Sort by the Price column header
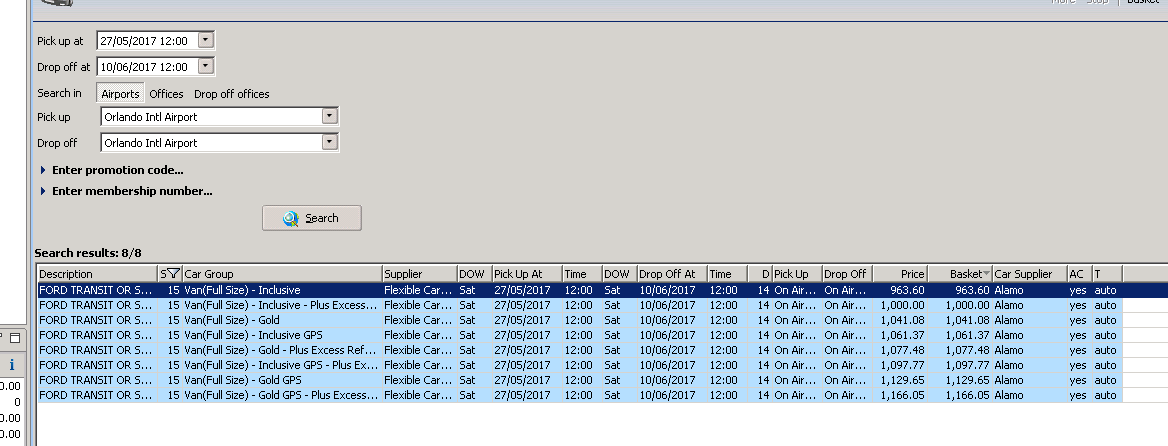Image resolution: width=1168 pixels, height=446 pixels. coord(900,274)
